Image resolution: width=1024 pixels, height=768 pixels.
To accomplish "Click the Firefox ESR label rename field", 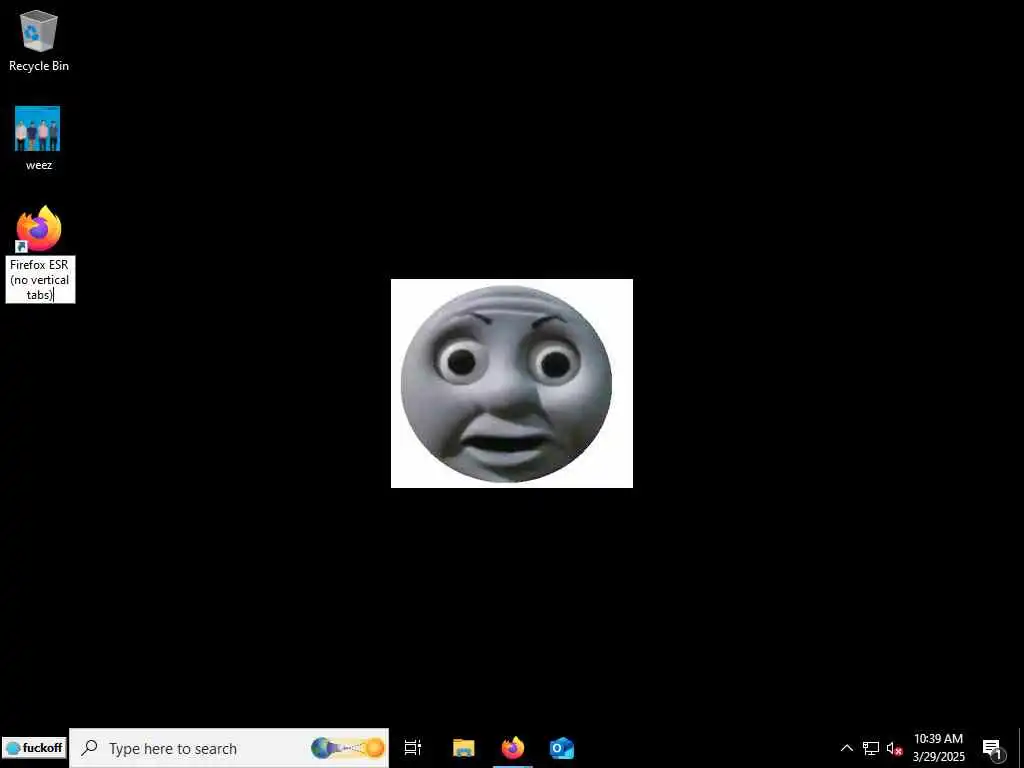I will (x=40, y=280).
